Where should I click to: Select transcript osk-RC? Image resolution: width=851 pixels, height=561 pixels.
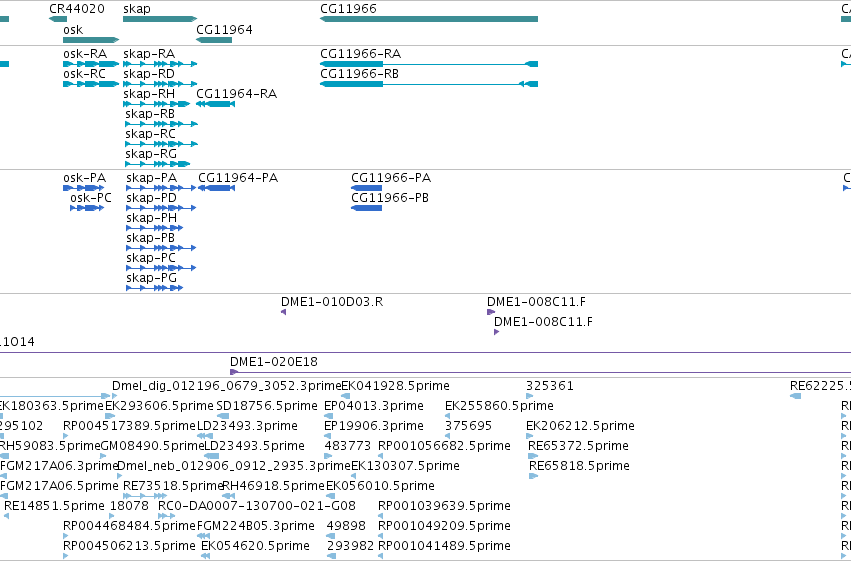91,84
